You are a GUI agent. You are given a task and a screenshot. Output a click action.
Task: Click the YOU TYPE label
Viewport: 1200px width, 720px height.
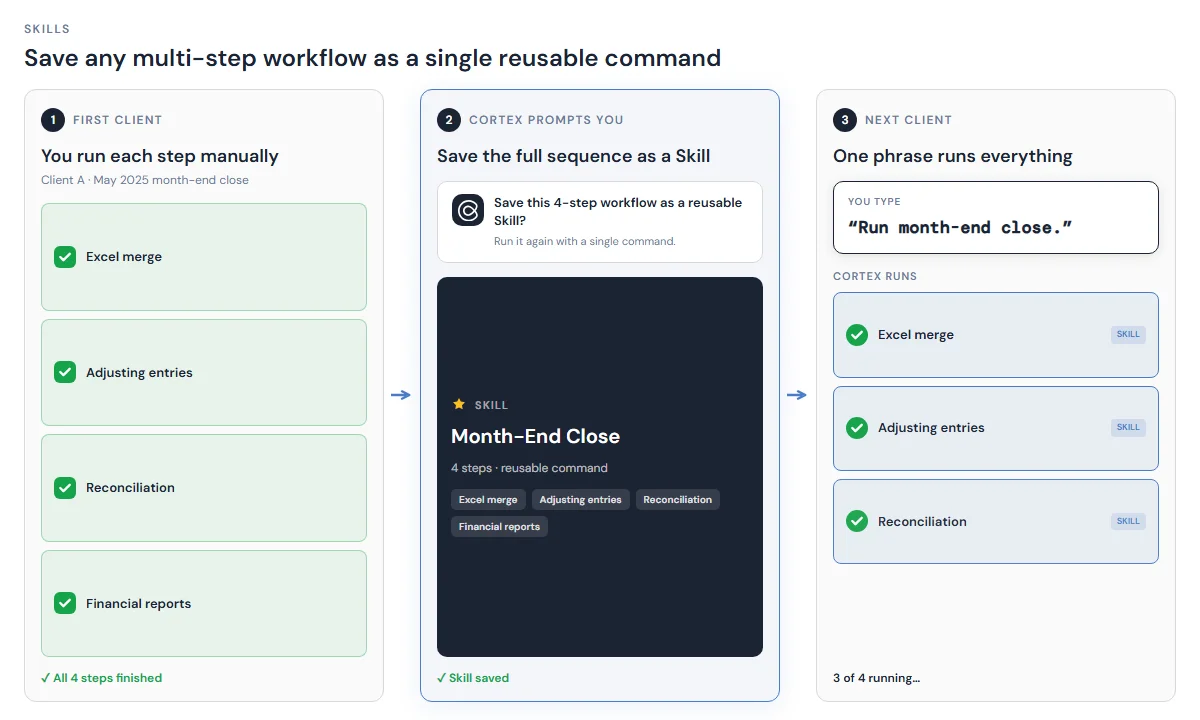point(874,202)
